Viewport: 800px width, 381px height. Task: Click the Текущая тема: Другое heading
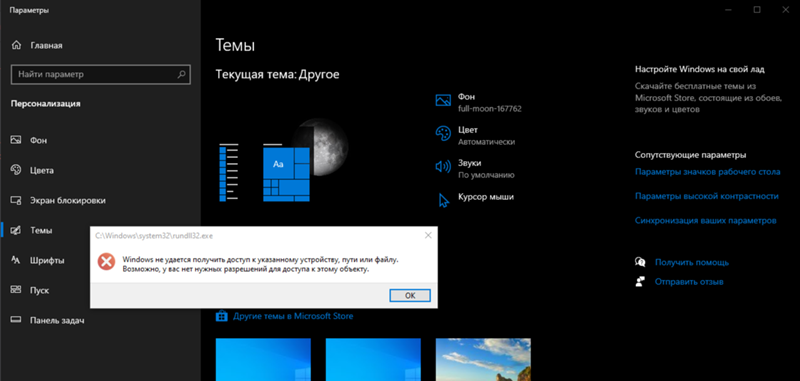tap(278, 74)
